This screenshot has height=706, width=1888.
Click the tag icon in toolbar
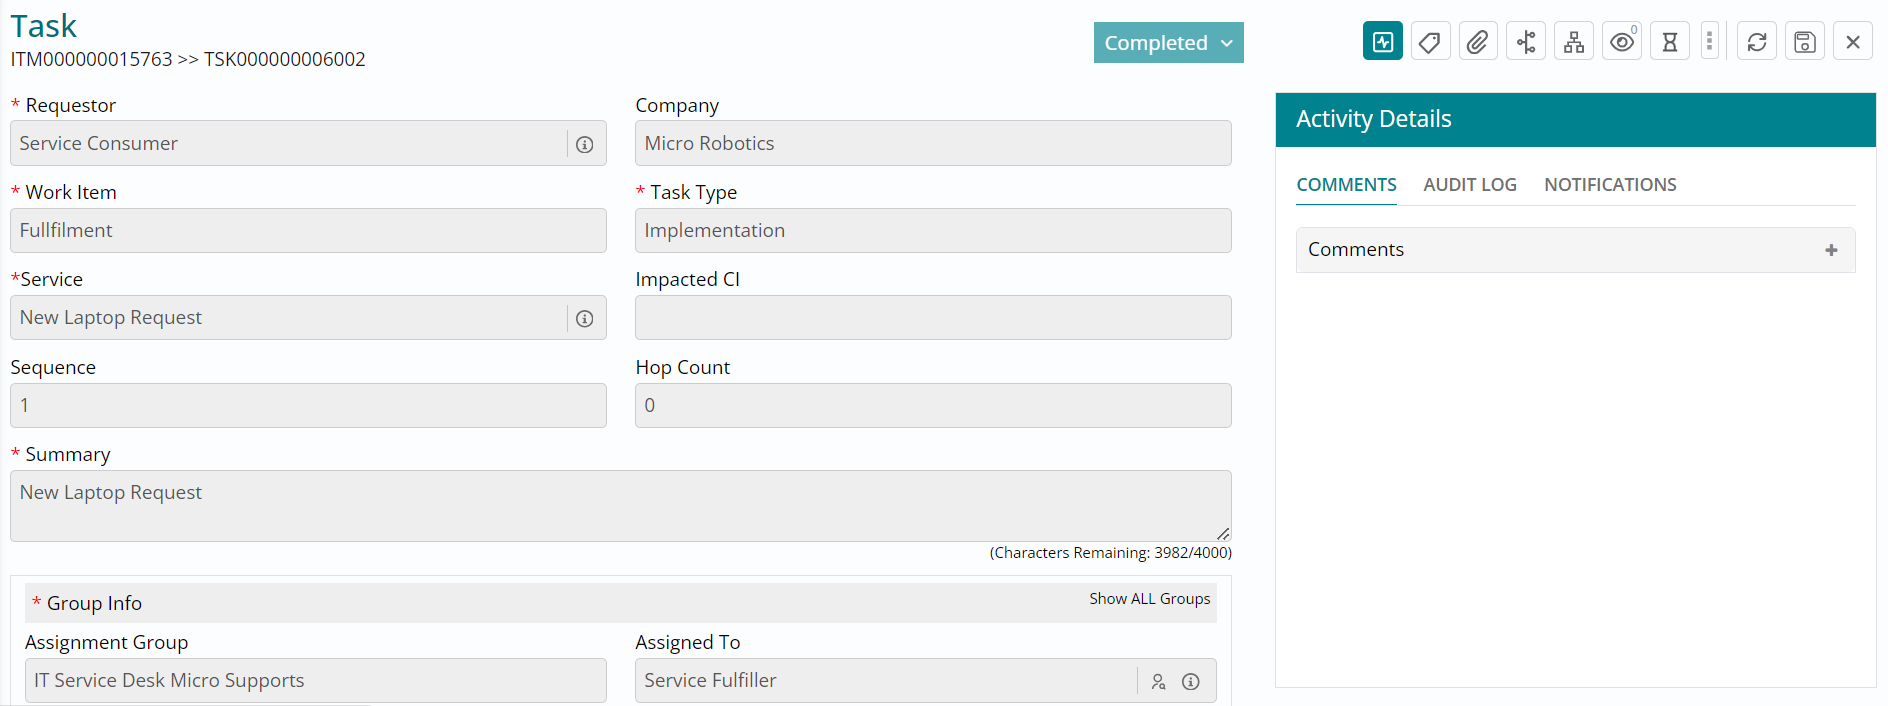pos(1430,42)
